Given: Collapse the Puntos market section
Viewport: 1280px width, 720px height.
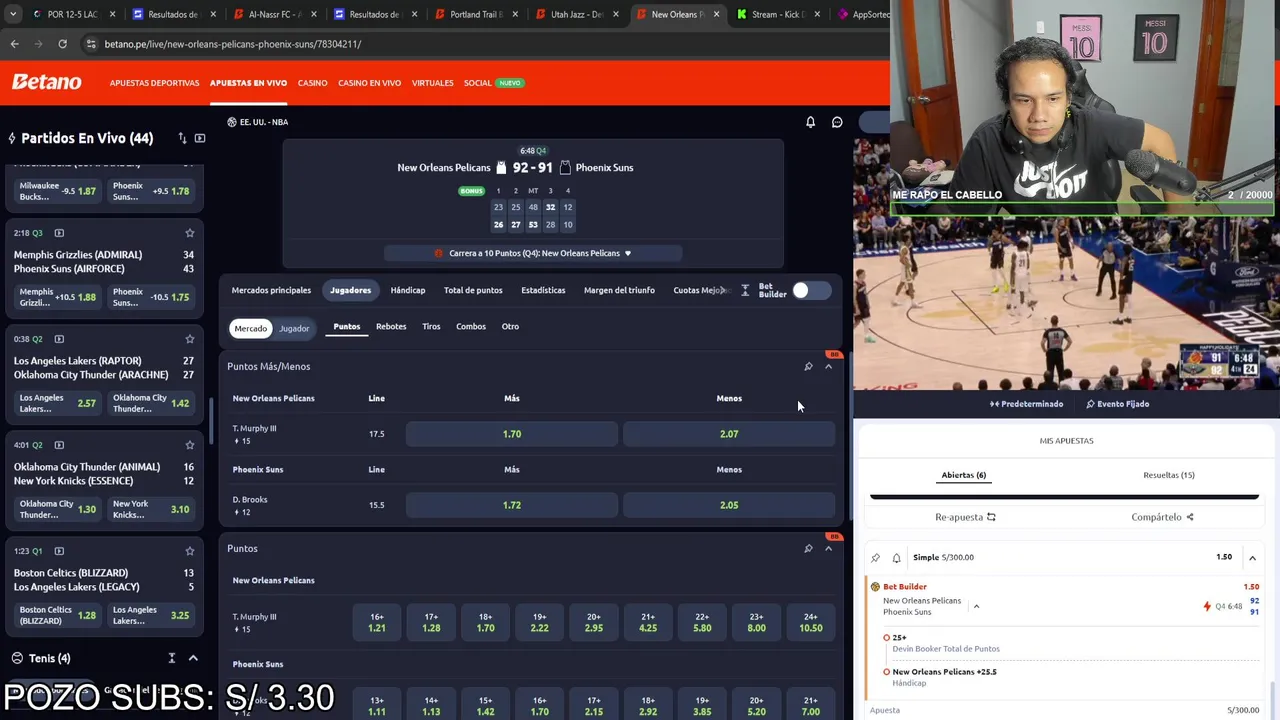Looking at the screenshot, I should 828,549.
